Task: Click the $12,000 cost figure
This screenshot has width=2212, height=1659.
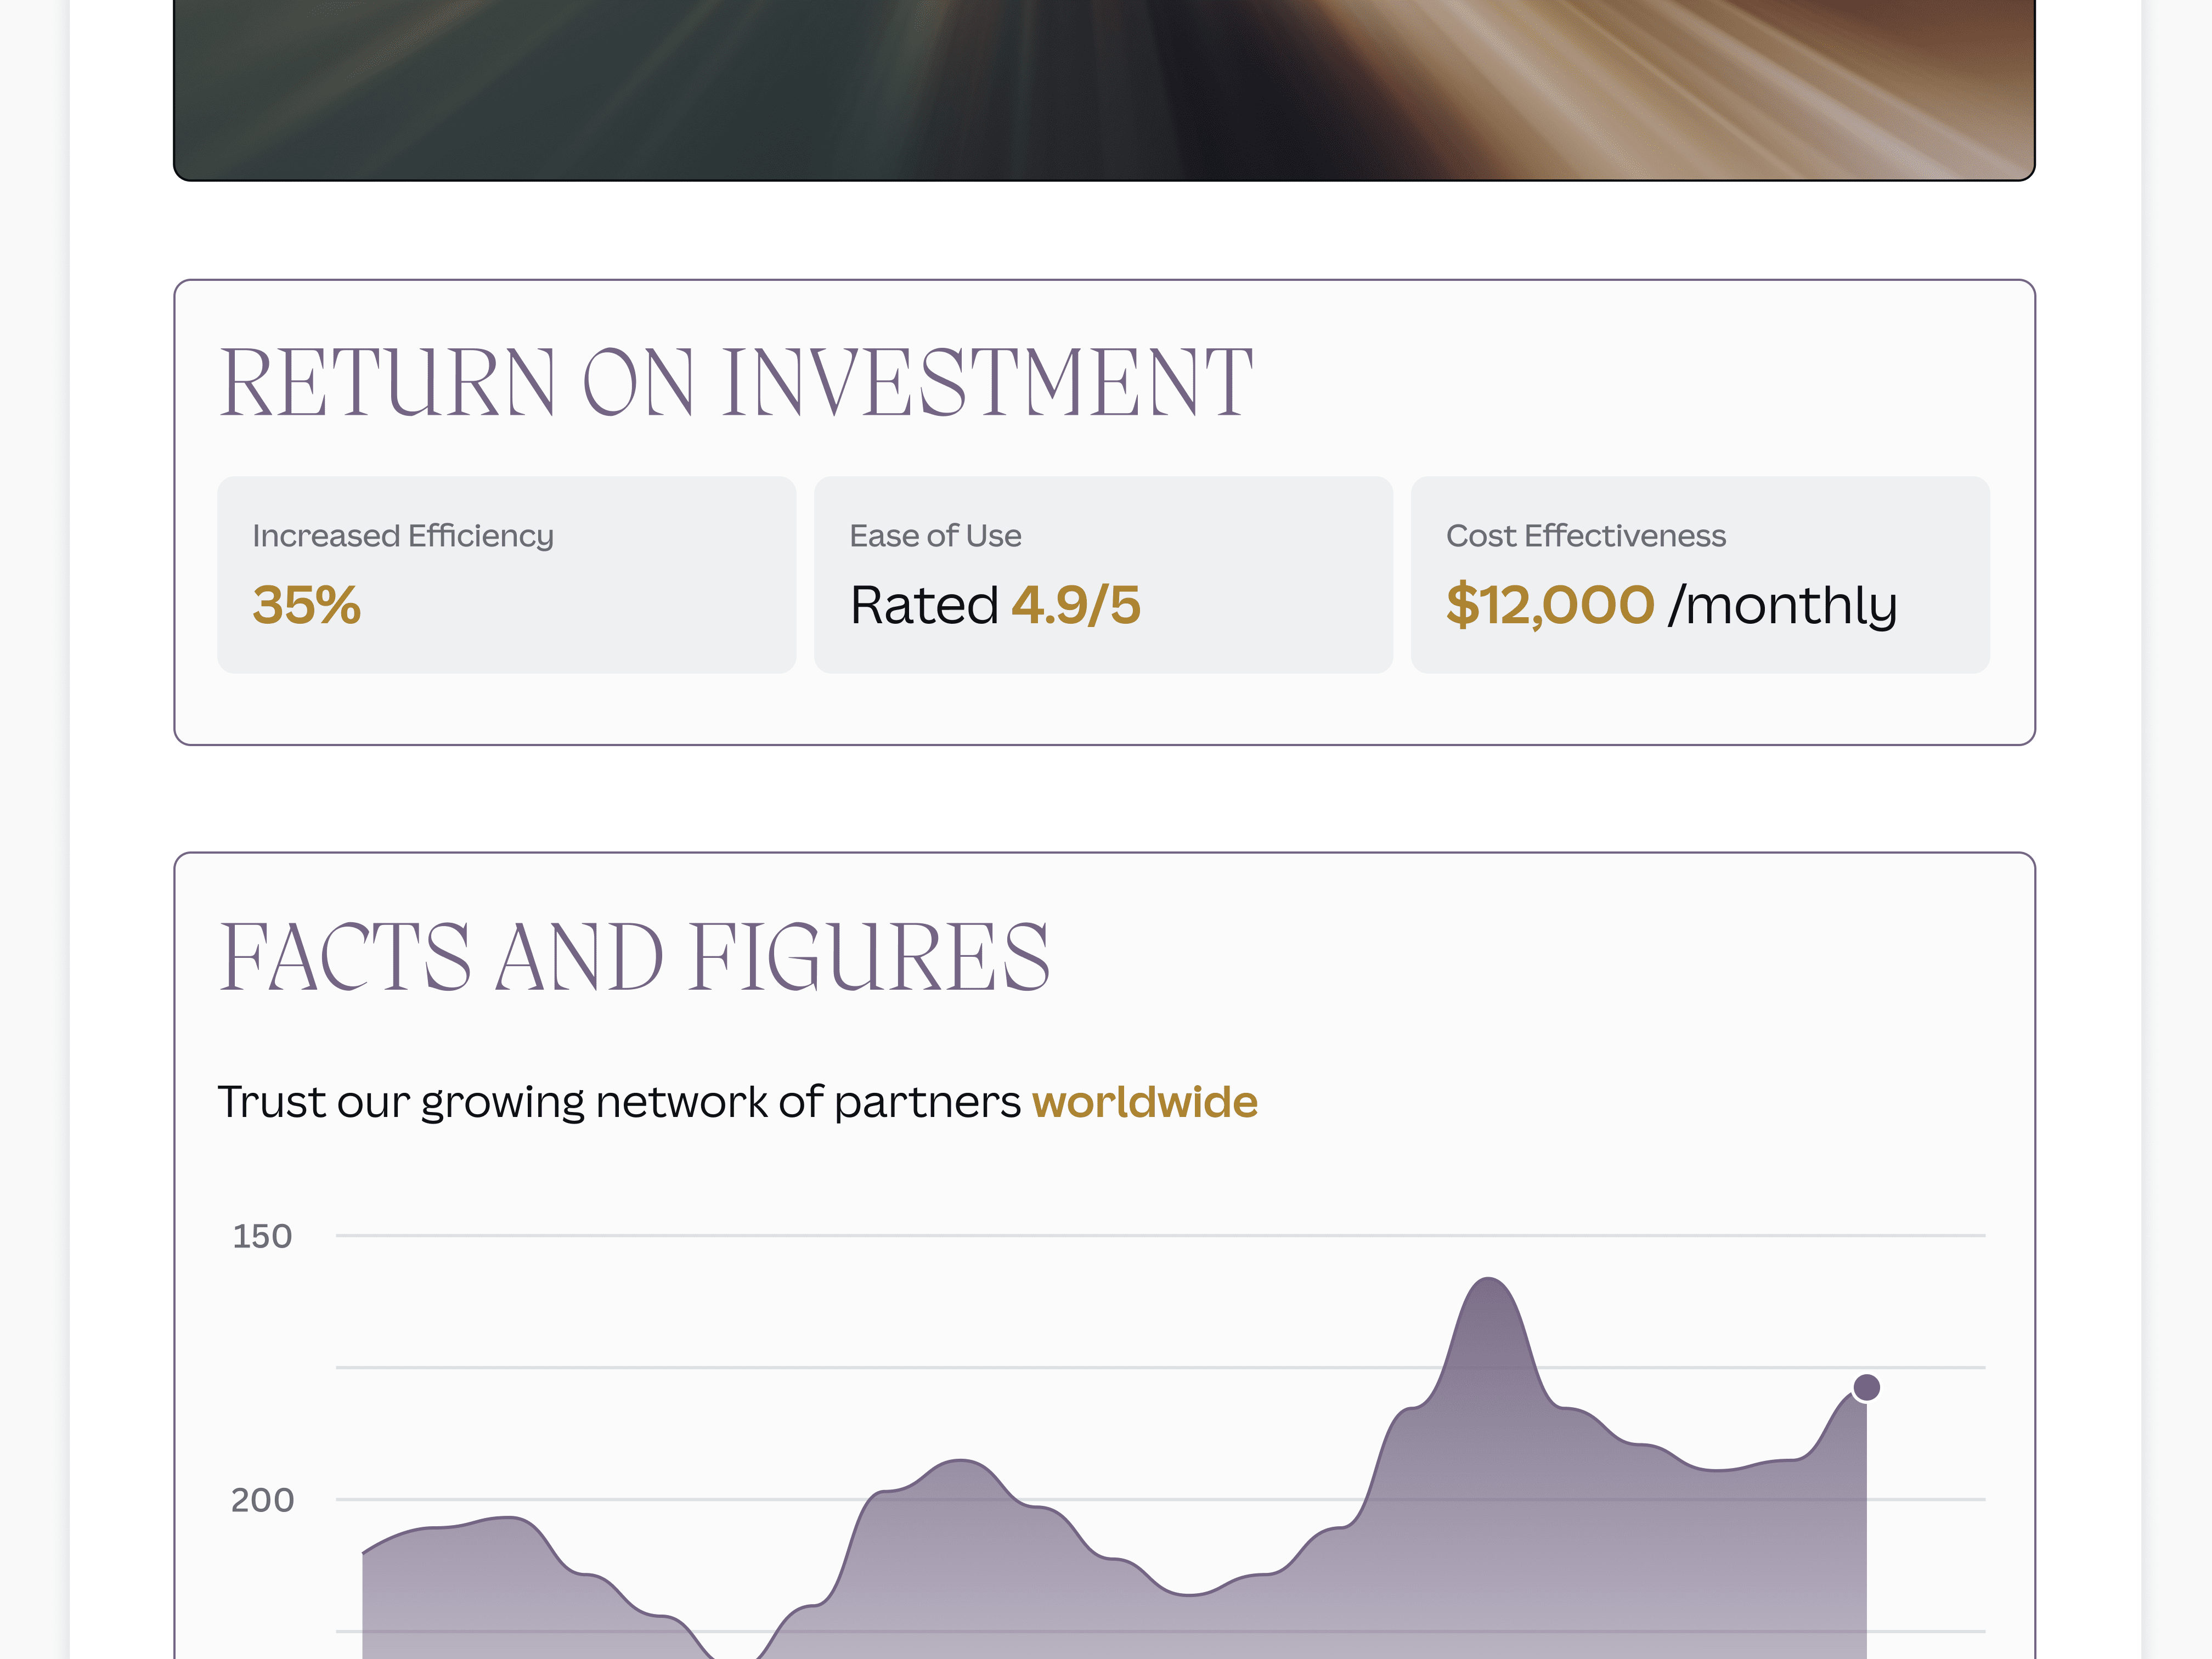Action: [x=1549, y=605]
